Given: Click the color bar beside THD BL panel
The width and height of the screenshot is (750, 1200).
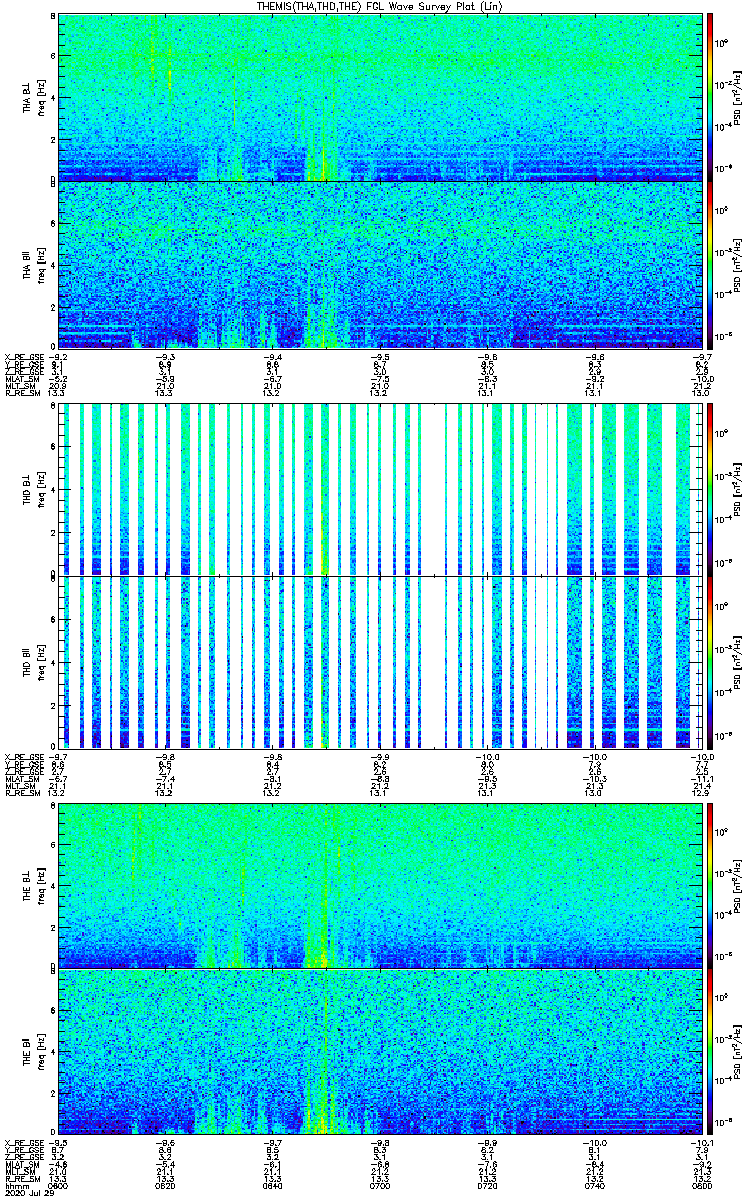Looking at the screenshot, I should (x=710, y=489).
